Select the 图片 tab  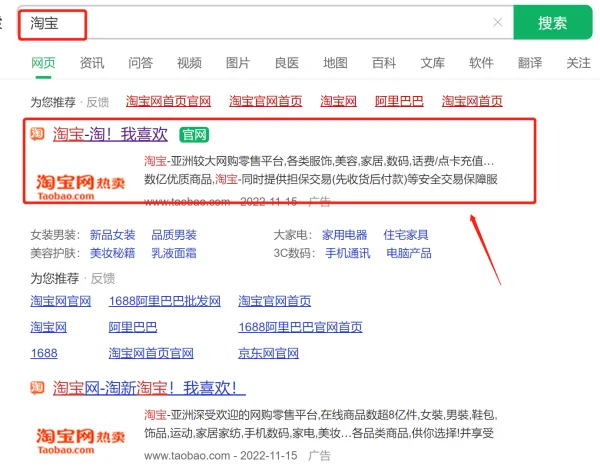[x=238, y=63]
